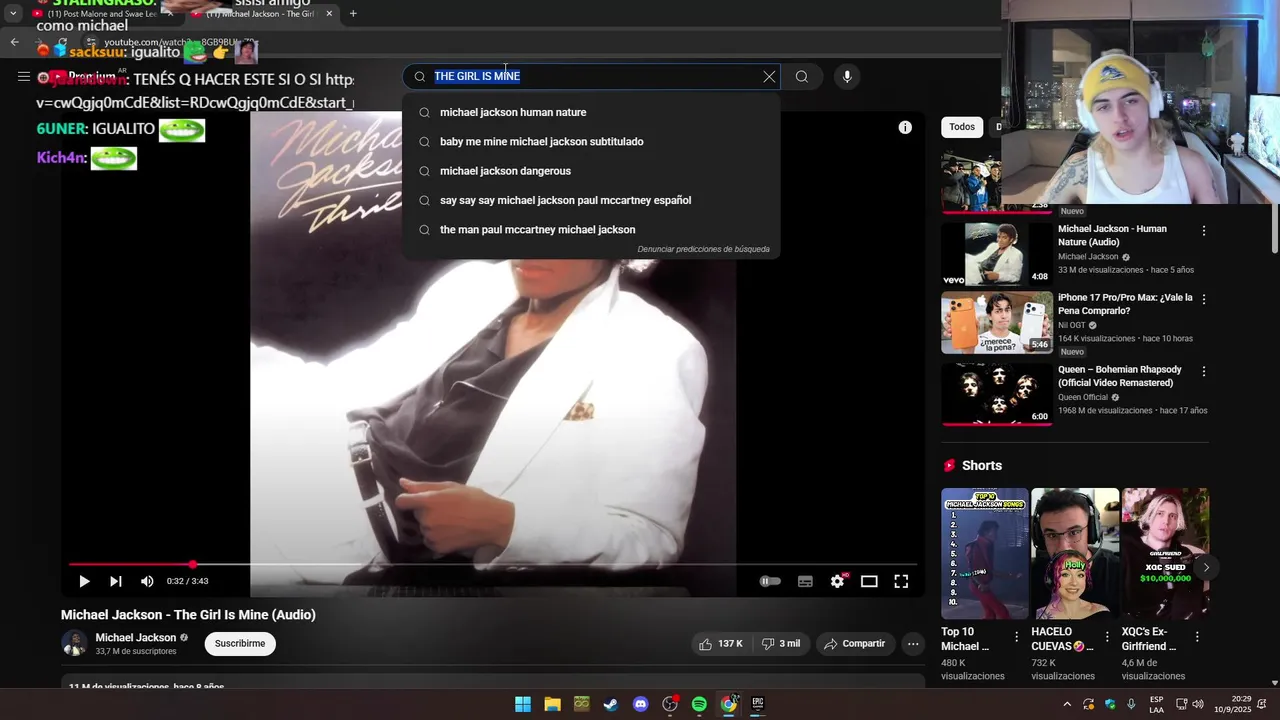Open a new browser tab with plus
Screen dimensions: 1280x720
353,14
